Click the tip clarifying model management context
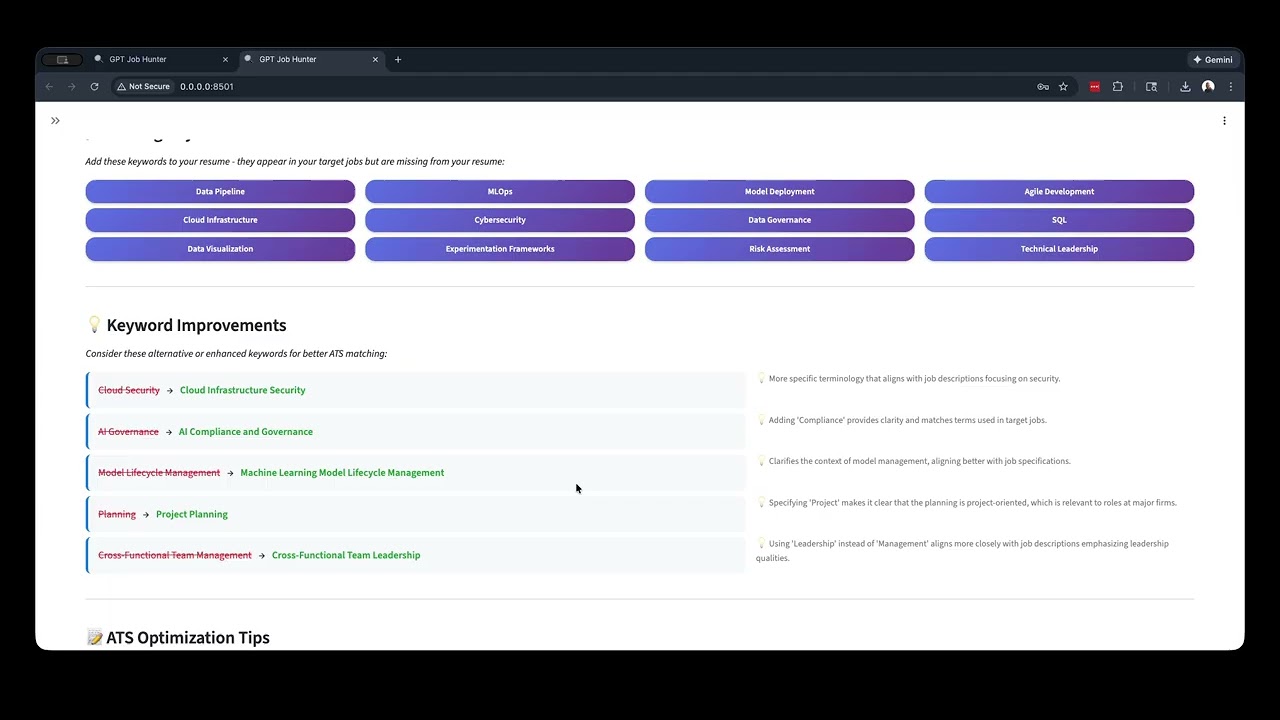 (x=913, y=461)
